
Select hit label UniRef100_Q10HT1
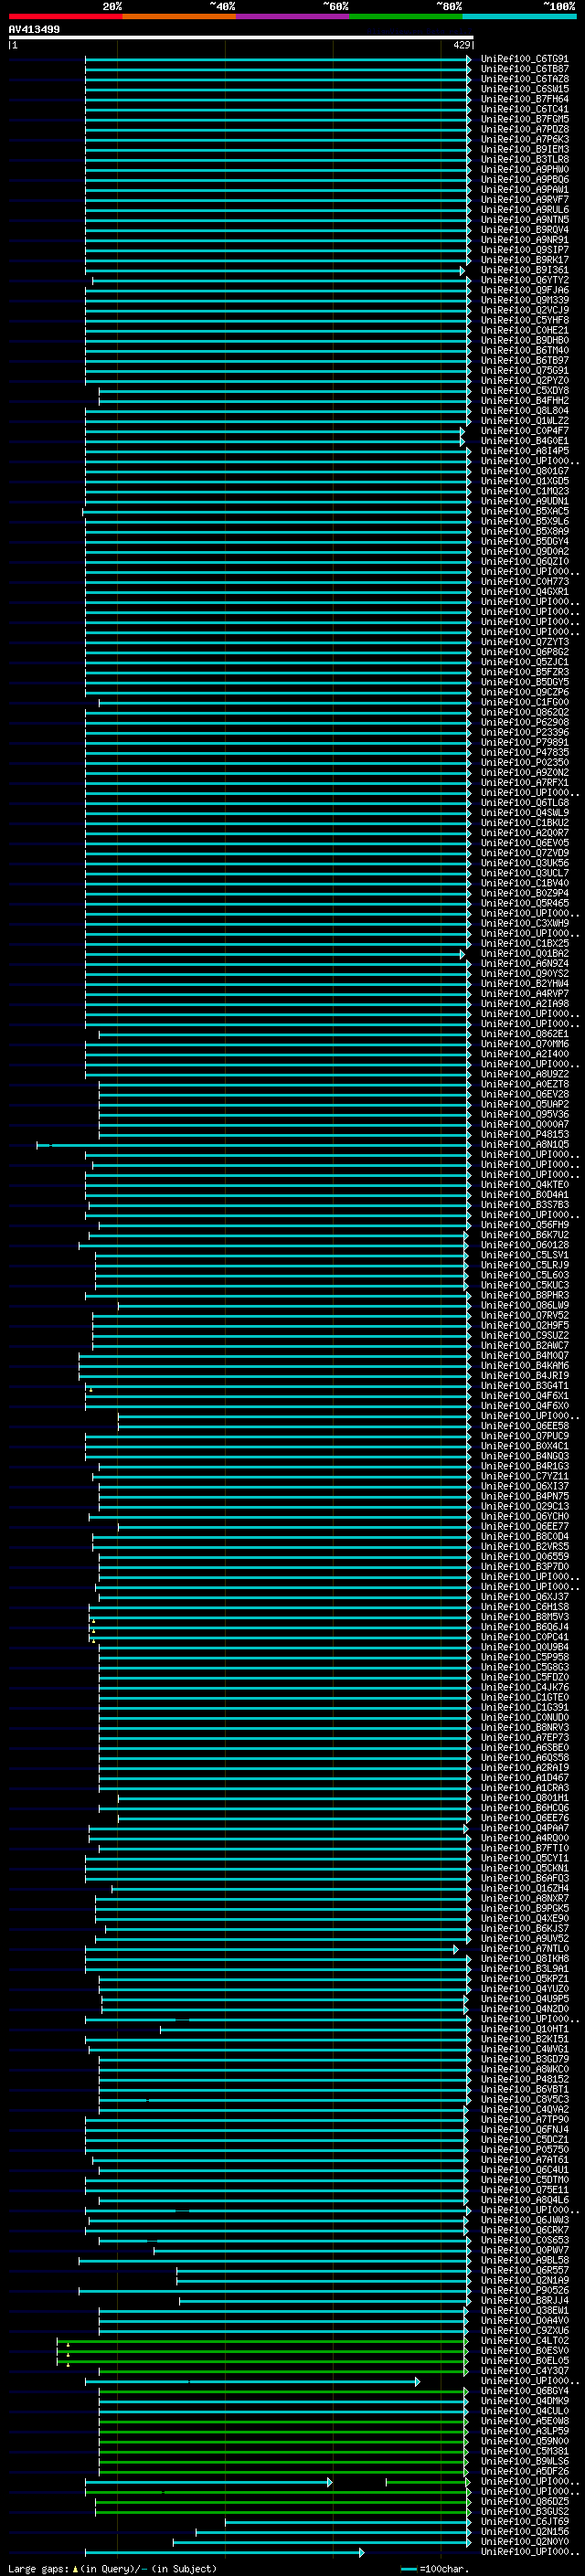click(x=524, y=2030)
